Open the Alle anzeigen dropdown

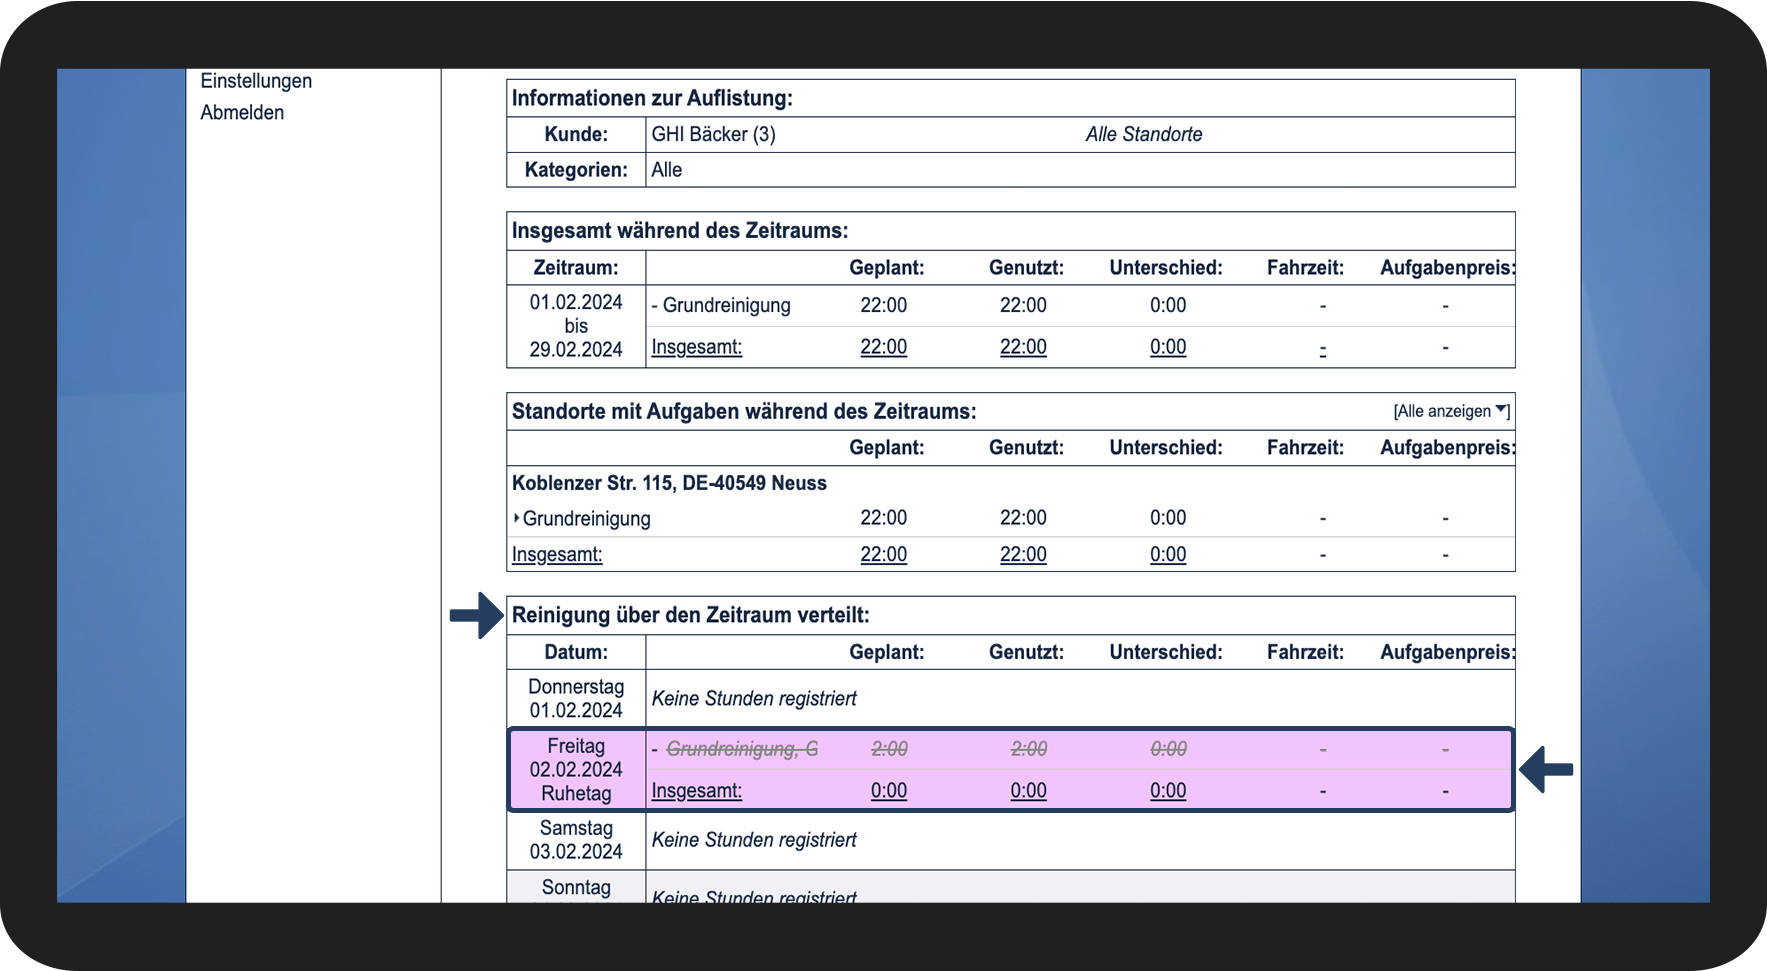coord(1451,411)
